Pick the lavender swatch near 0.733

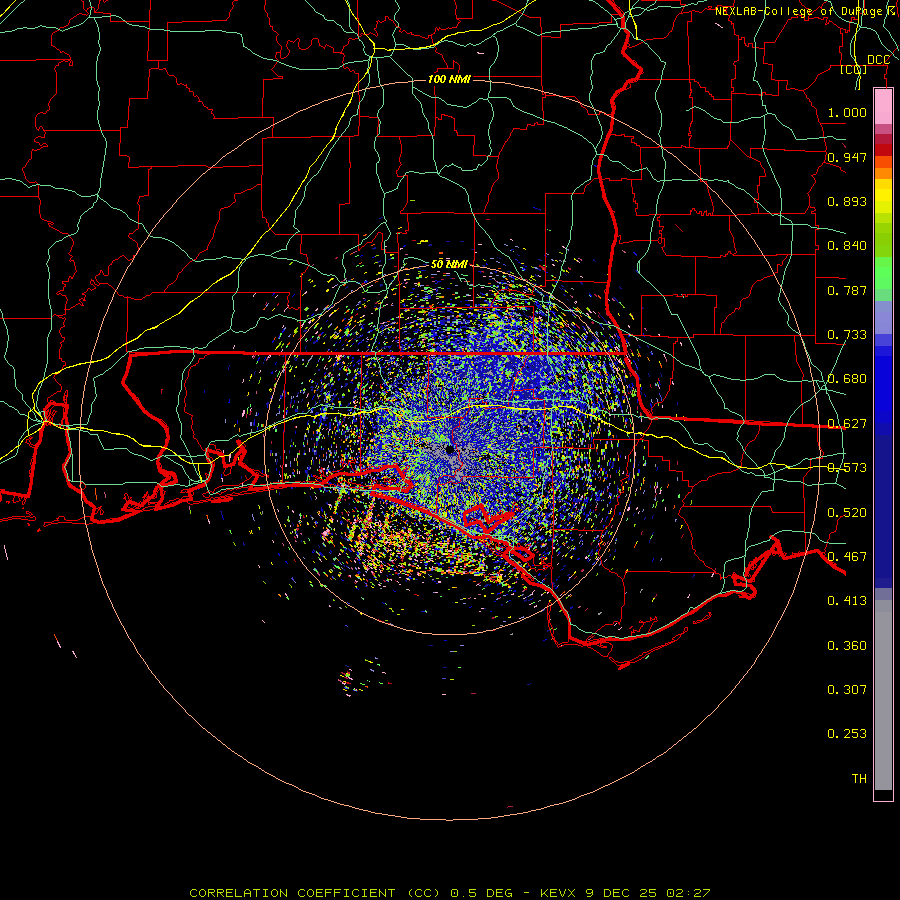click(883, 317)
